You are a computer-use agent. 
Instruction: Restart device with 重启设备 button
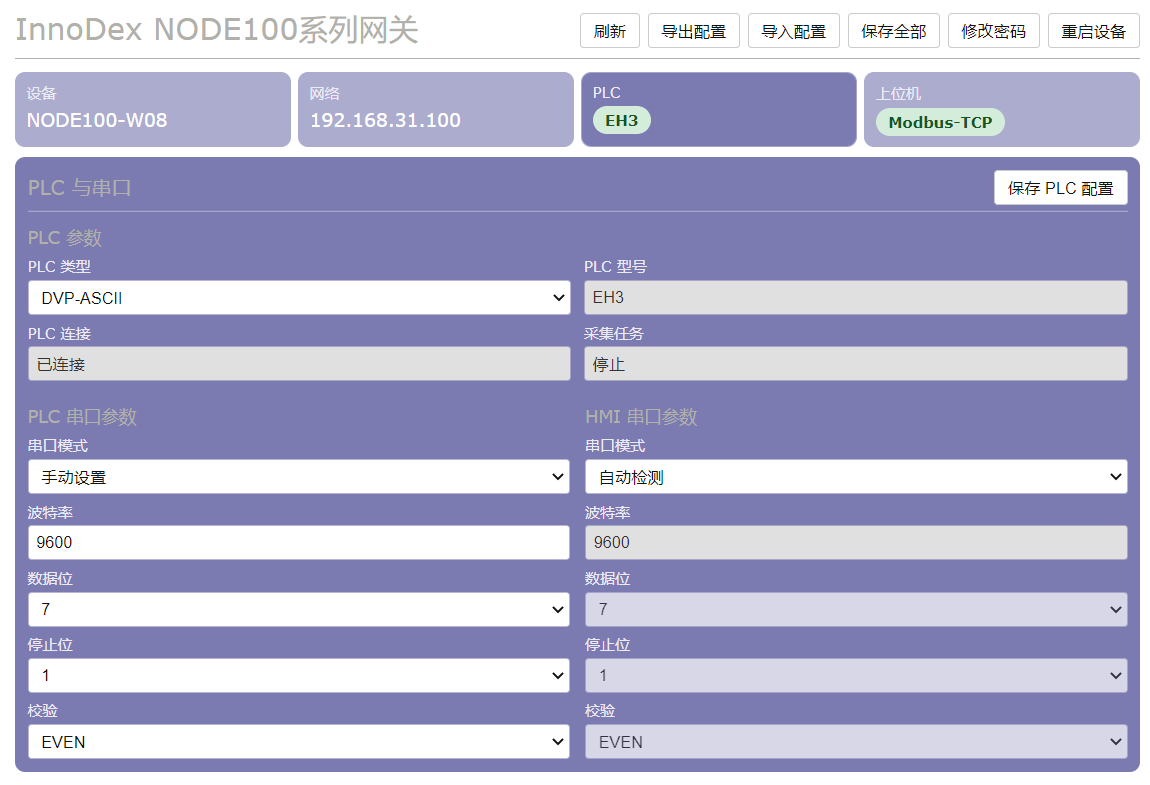(1094, 31)
